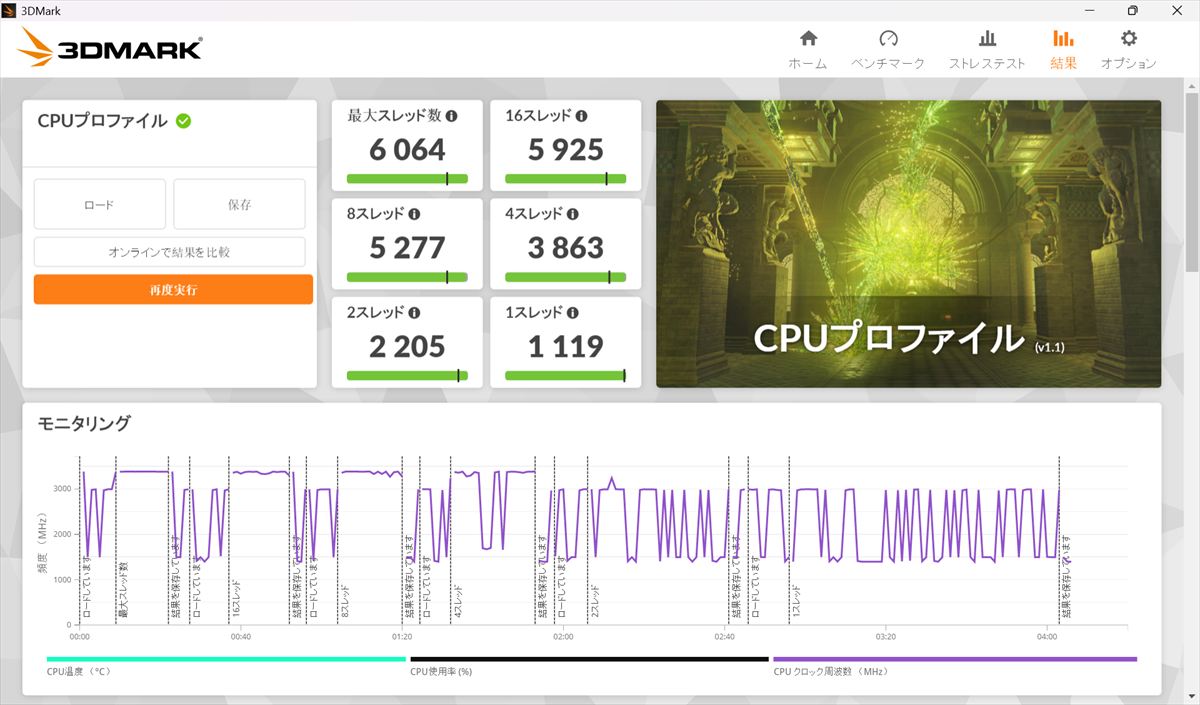
Task: Click info icon next to 16スレッド
Action: pyautogui.click(x=582, y=116)
